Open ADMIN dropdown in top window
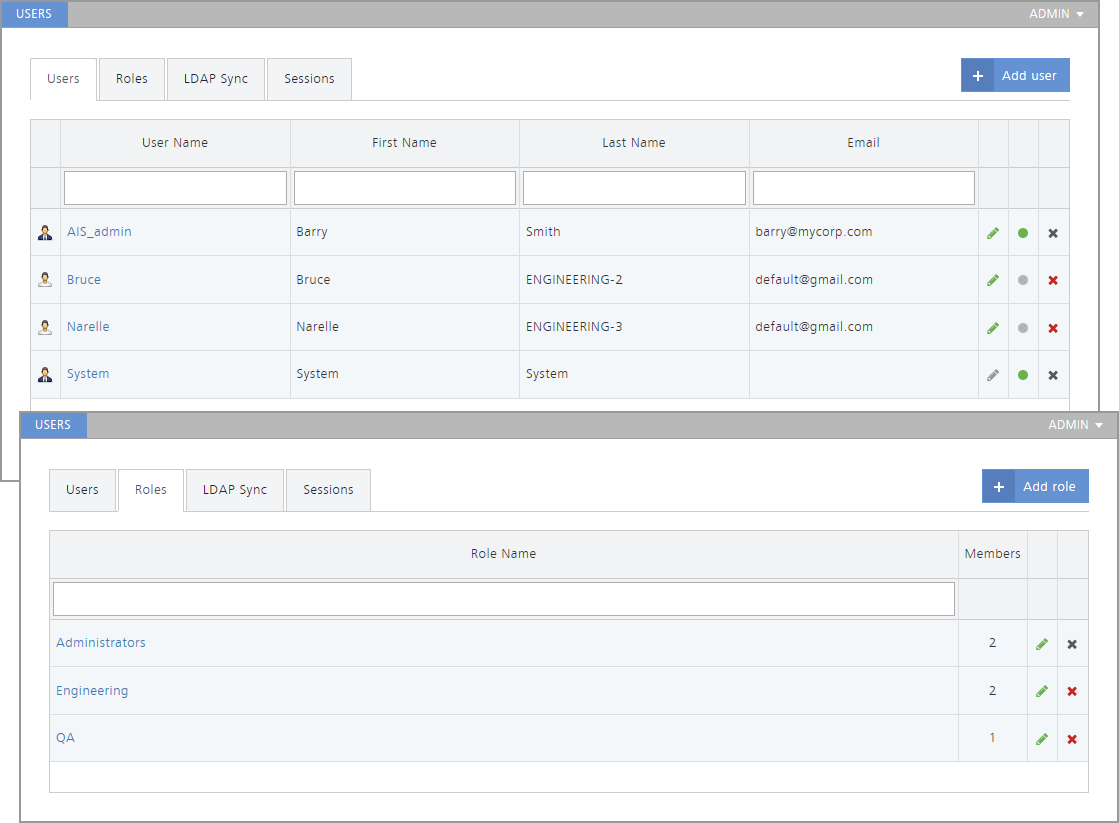1119x823 pixels. coord(1056,14)
